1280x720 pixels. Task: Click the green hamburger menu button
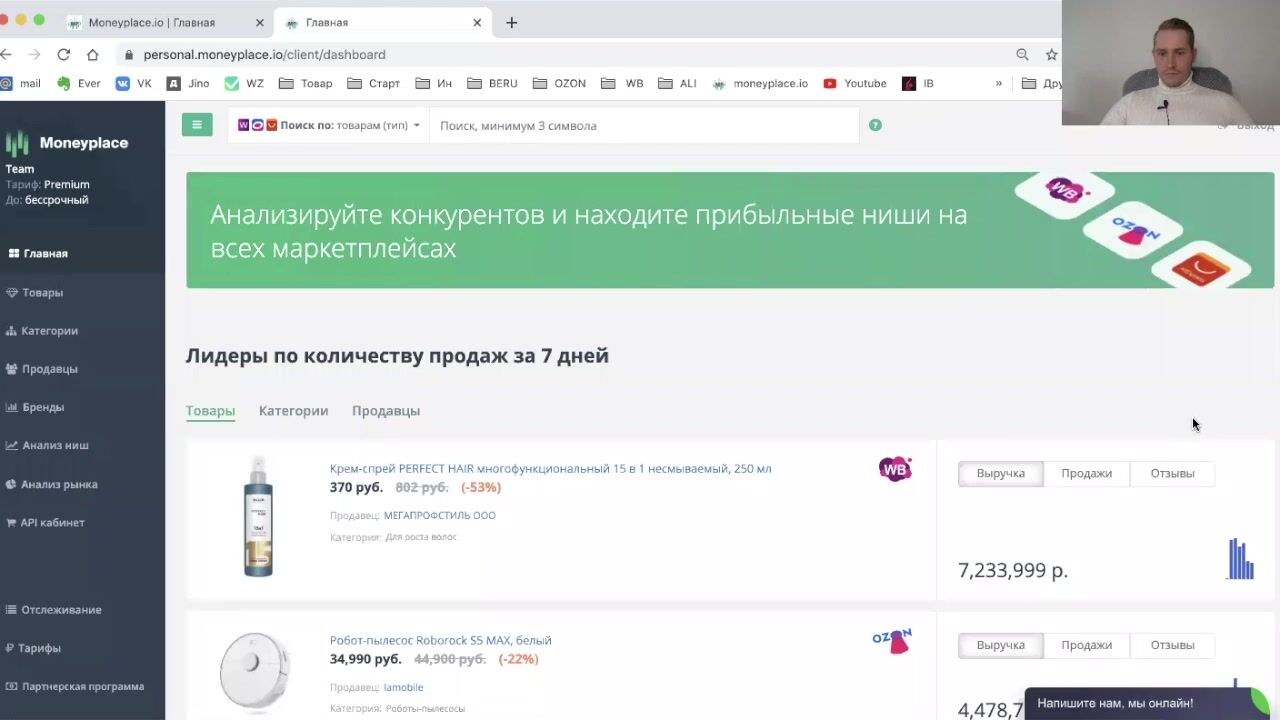pyautogui.click(x=197, y=125)
